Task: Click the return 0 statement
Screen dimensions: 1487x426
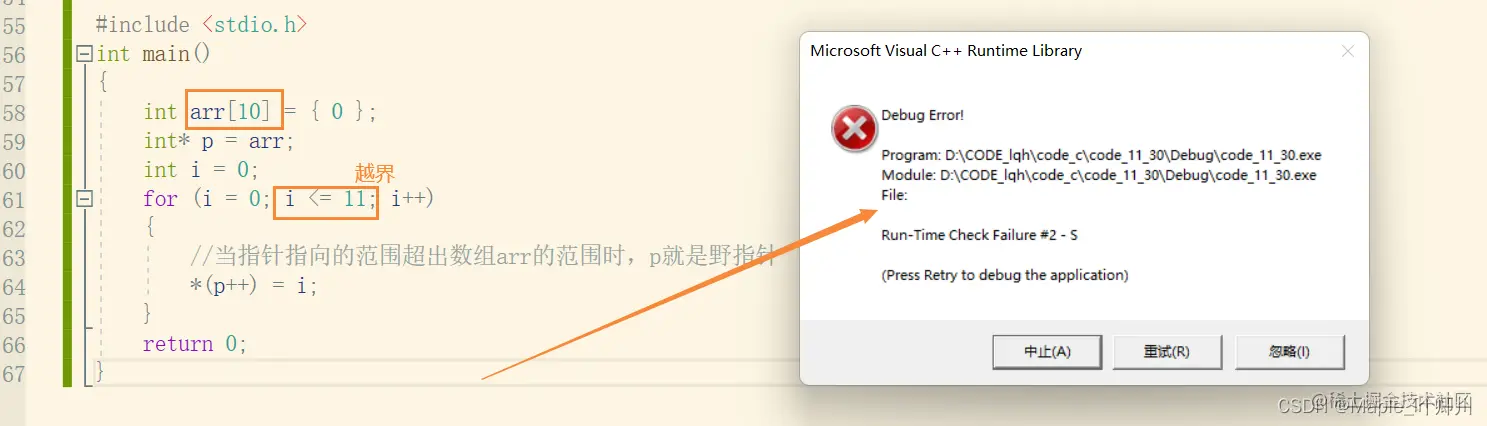Action: pyautogui.click(x=195, y=344)
